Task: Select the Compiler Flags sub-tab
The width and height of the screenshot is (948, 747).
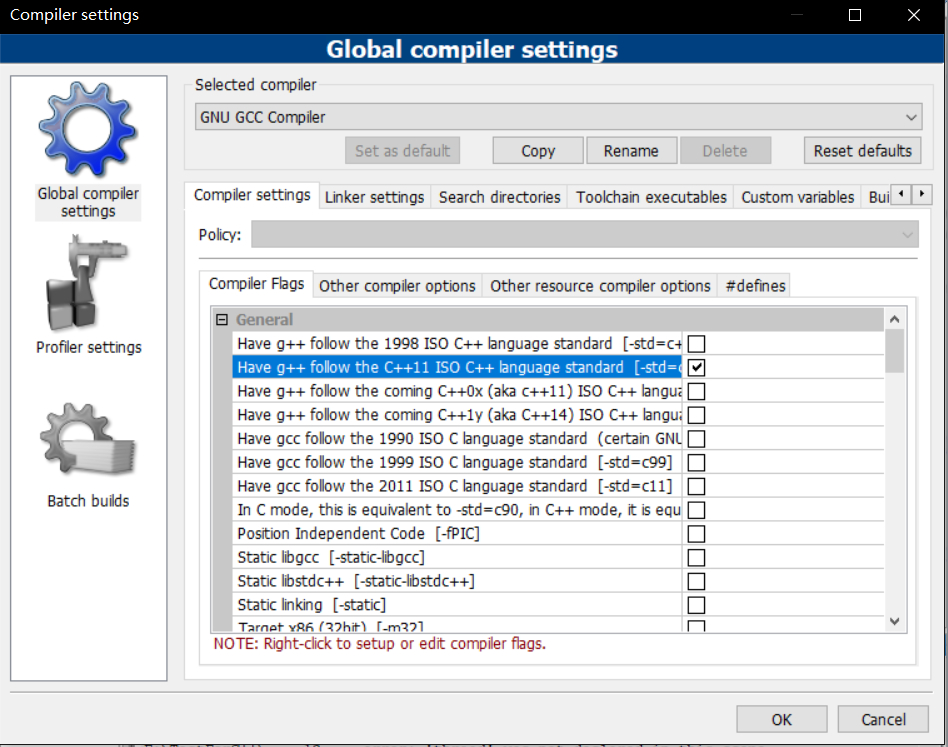Action: coord(256,284)
